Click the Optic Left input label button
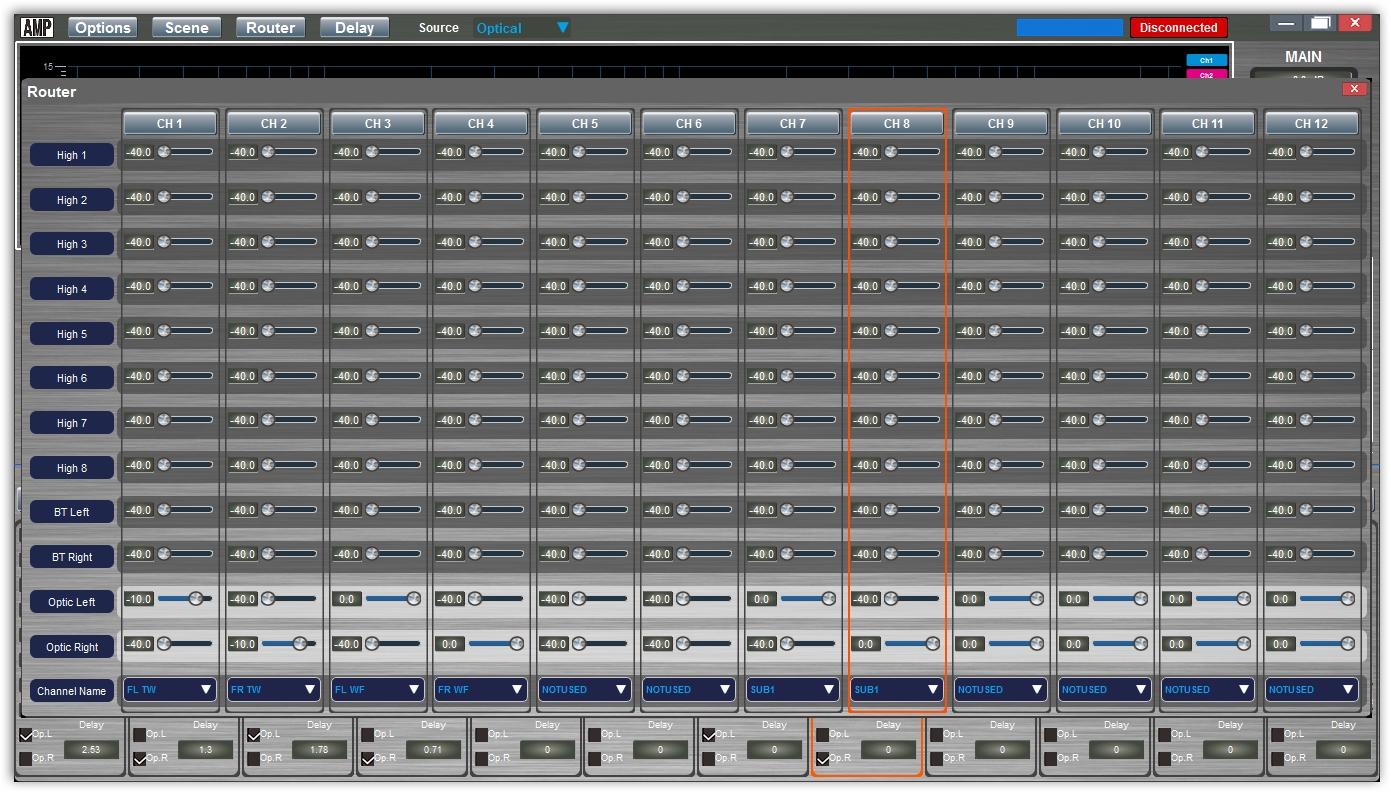1391x793 pixels. pyautogui.click(x=72, y=602)
